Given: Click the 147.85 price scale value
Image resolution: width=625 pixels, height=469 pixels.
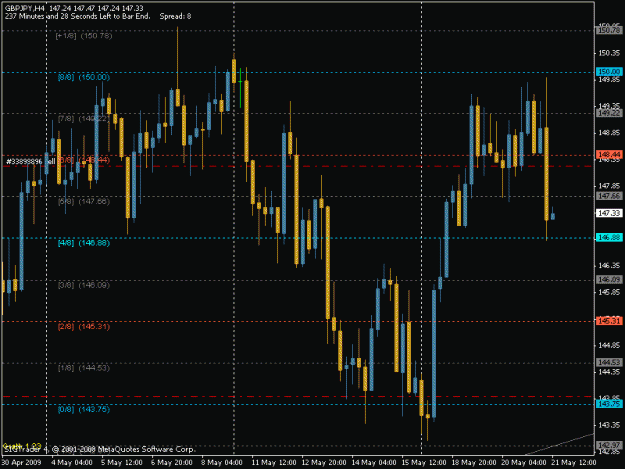Looking at the screenshot, I should (x=609, y=186).
